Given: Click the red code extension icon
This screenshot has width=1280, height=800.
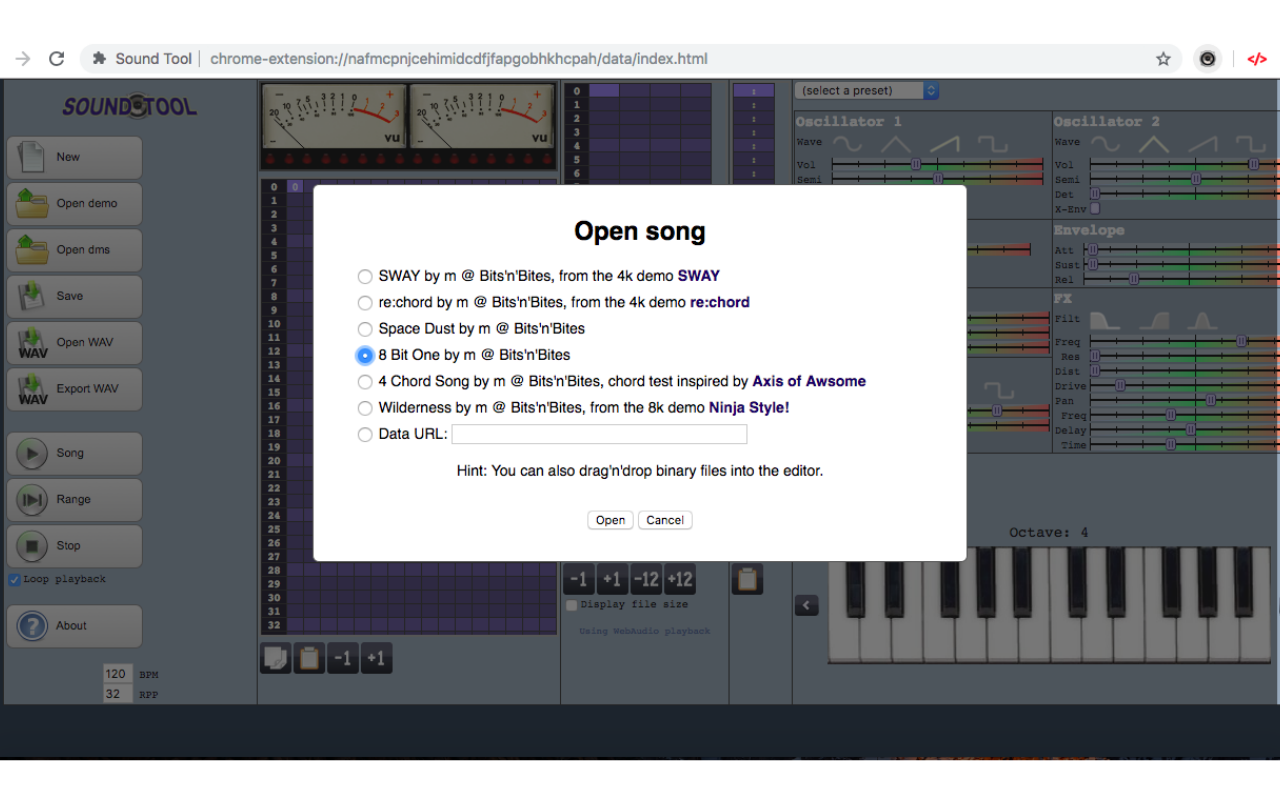Looking at the screenshot, I should (x=1257, y=59).
